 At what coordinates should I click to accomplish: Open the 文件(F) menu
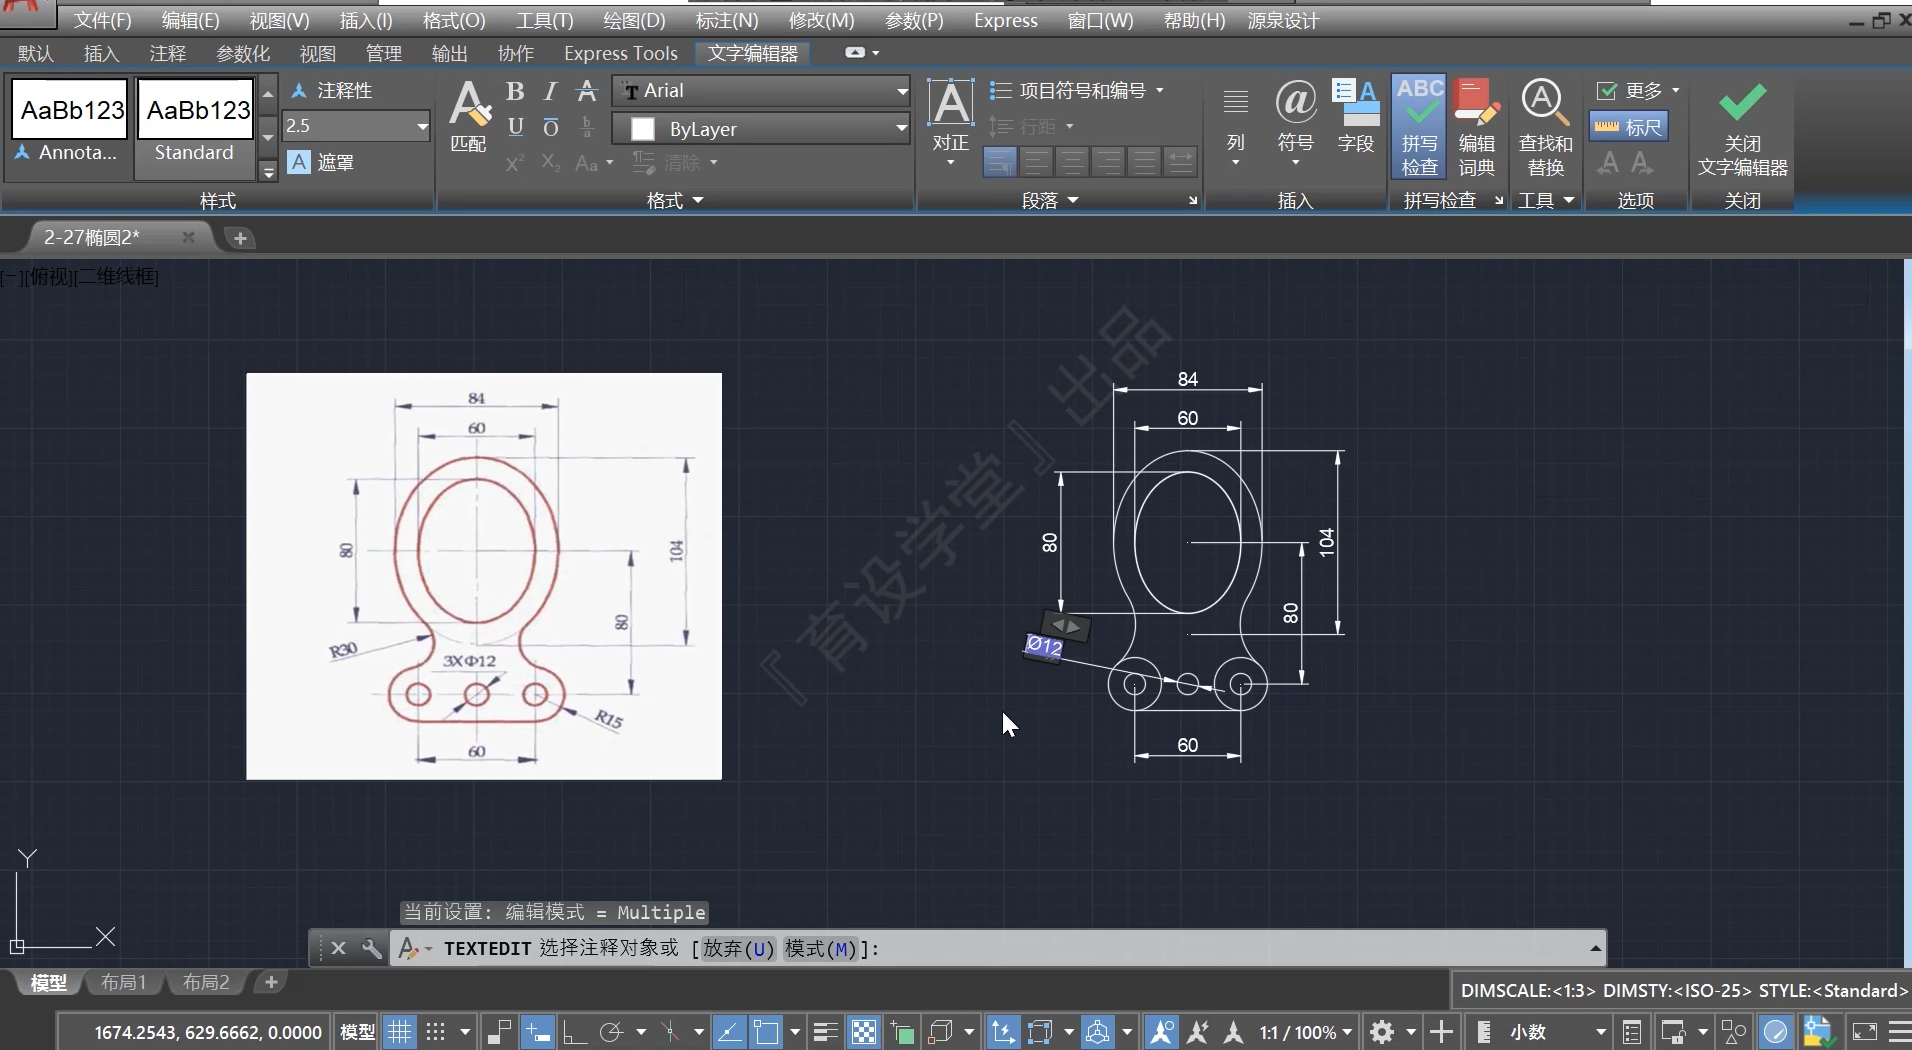(102, 20)
